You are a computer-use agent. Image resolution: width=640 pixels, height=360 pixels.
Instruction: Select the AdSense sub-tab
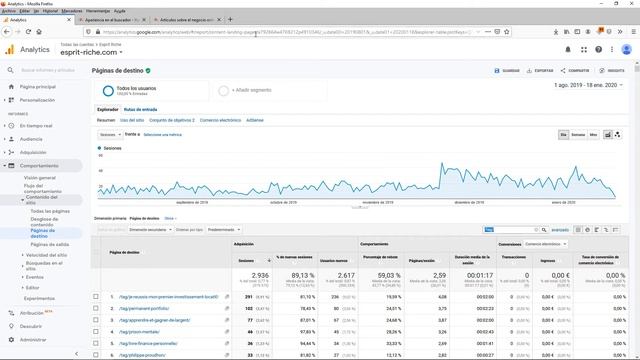pyautogui.click(x=255, y=120)
